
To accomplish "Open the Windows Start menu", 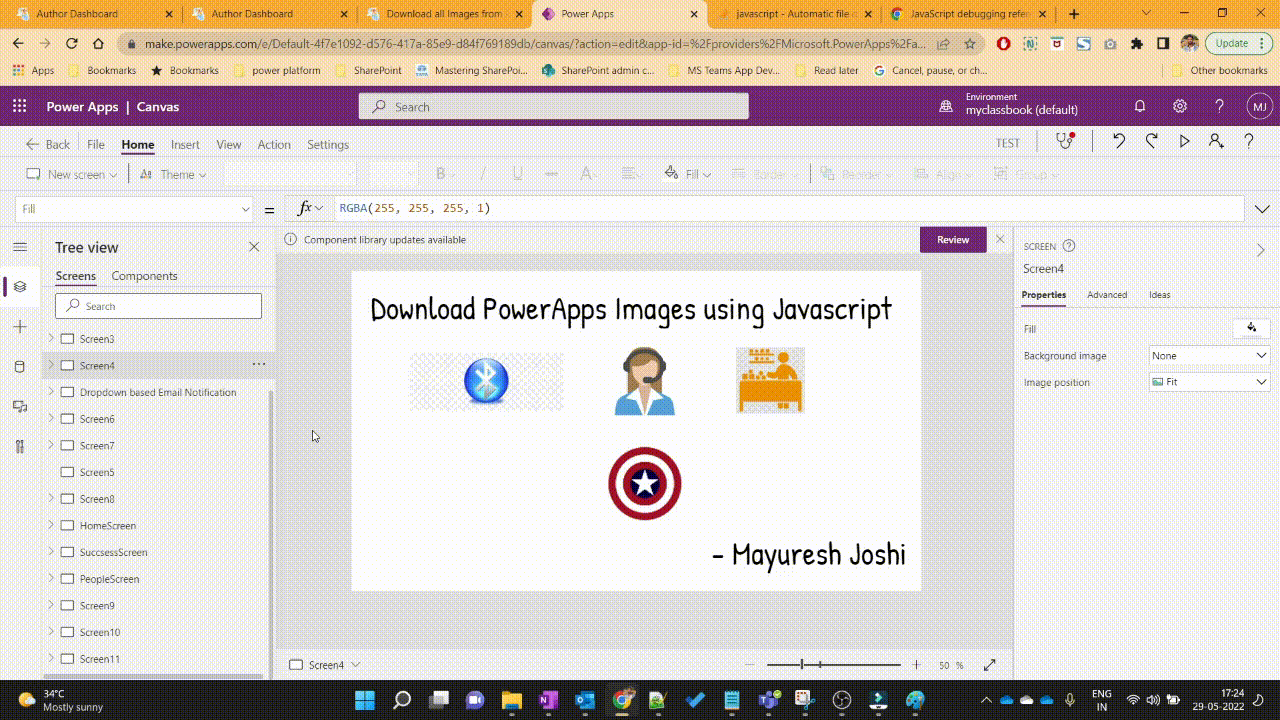I will 365,700.
